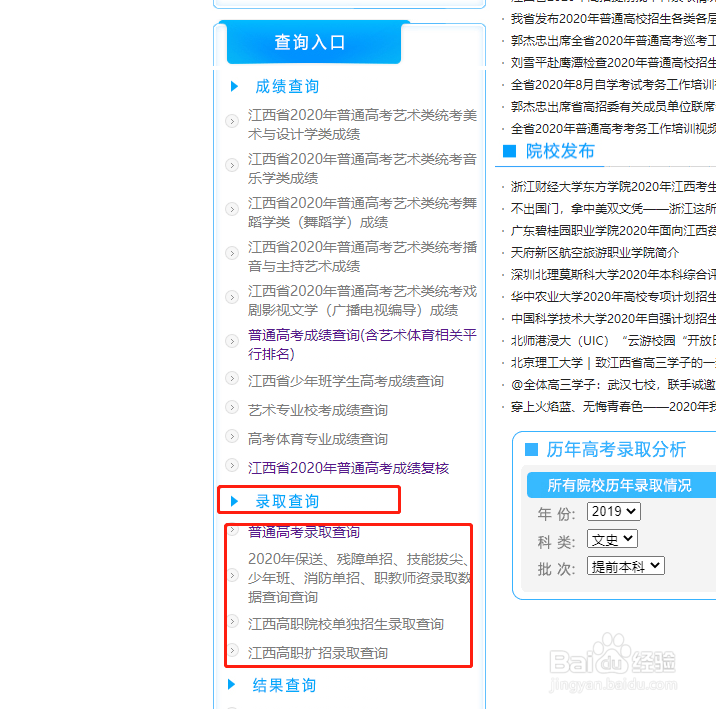Click the 录取查询 section triangle arrow
The image size is (716, 709).
coord(234,501)
